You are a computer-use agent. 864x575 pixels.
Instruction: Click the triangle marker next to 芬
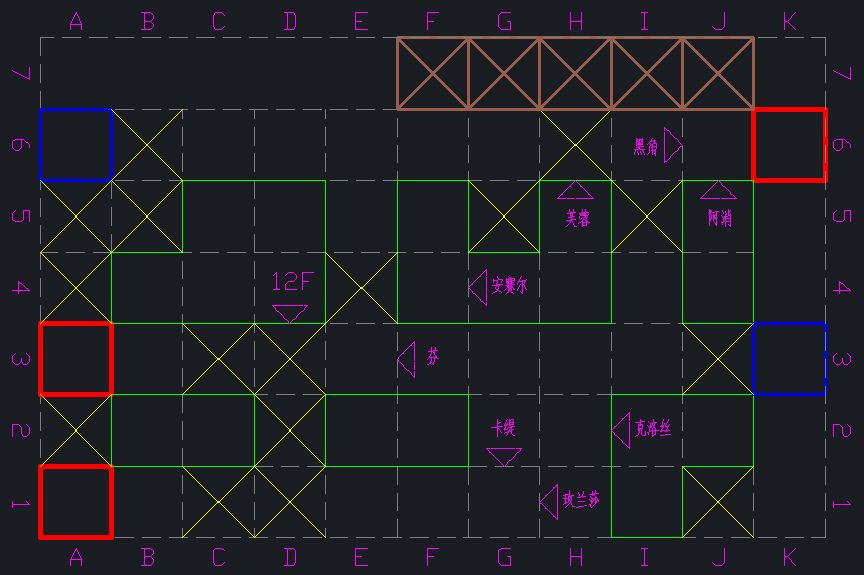[406, 359]
